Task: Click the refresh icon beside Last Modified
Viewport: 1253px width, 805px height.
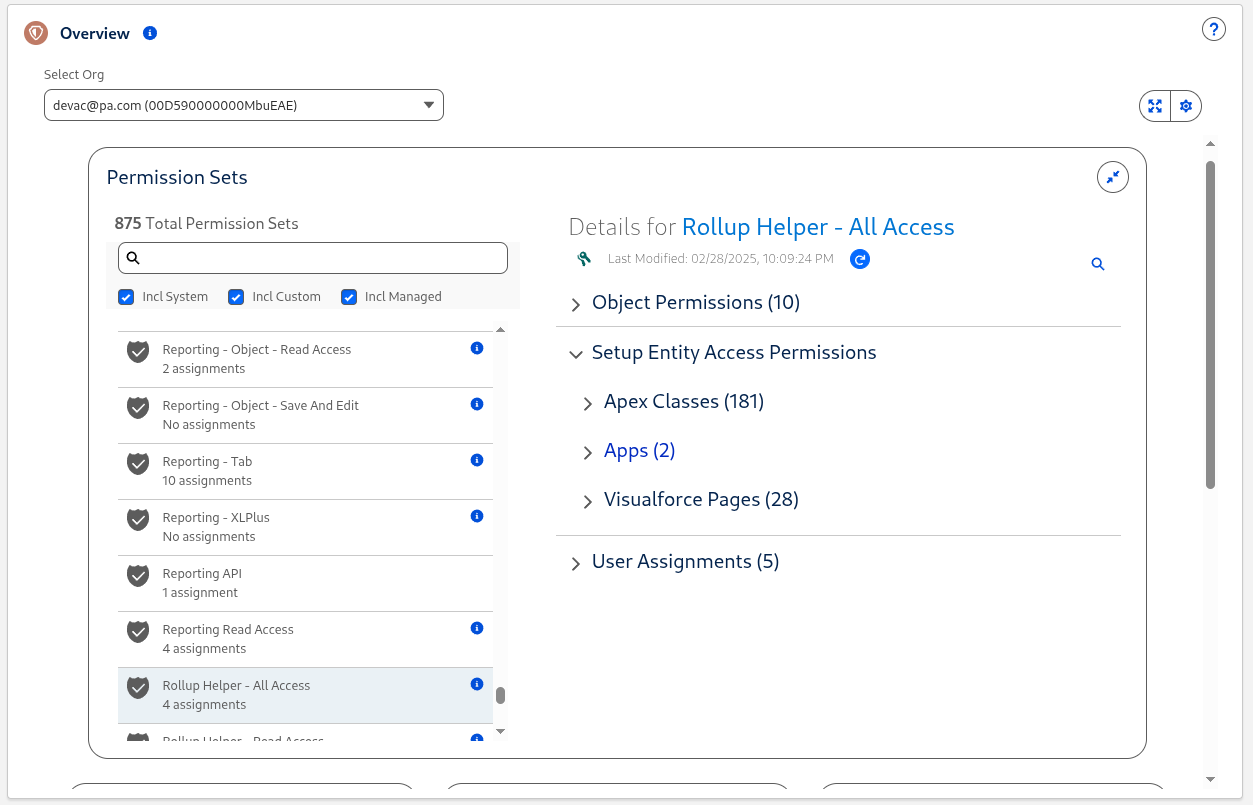Action: pyautogui.click(x=860, y=259)
